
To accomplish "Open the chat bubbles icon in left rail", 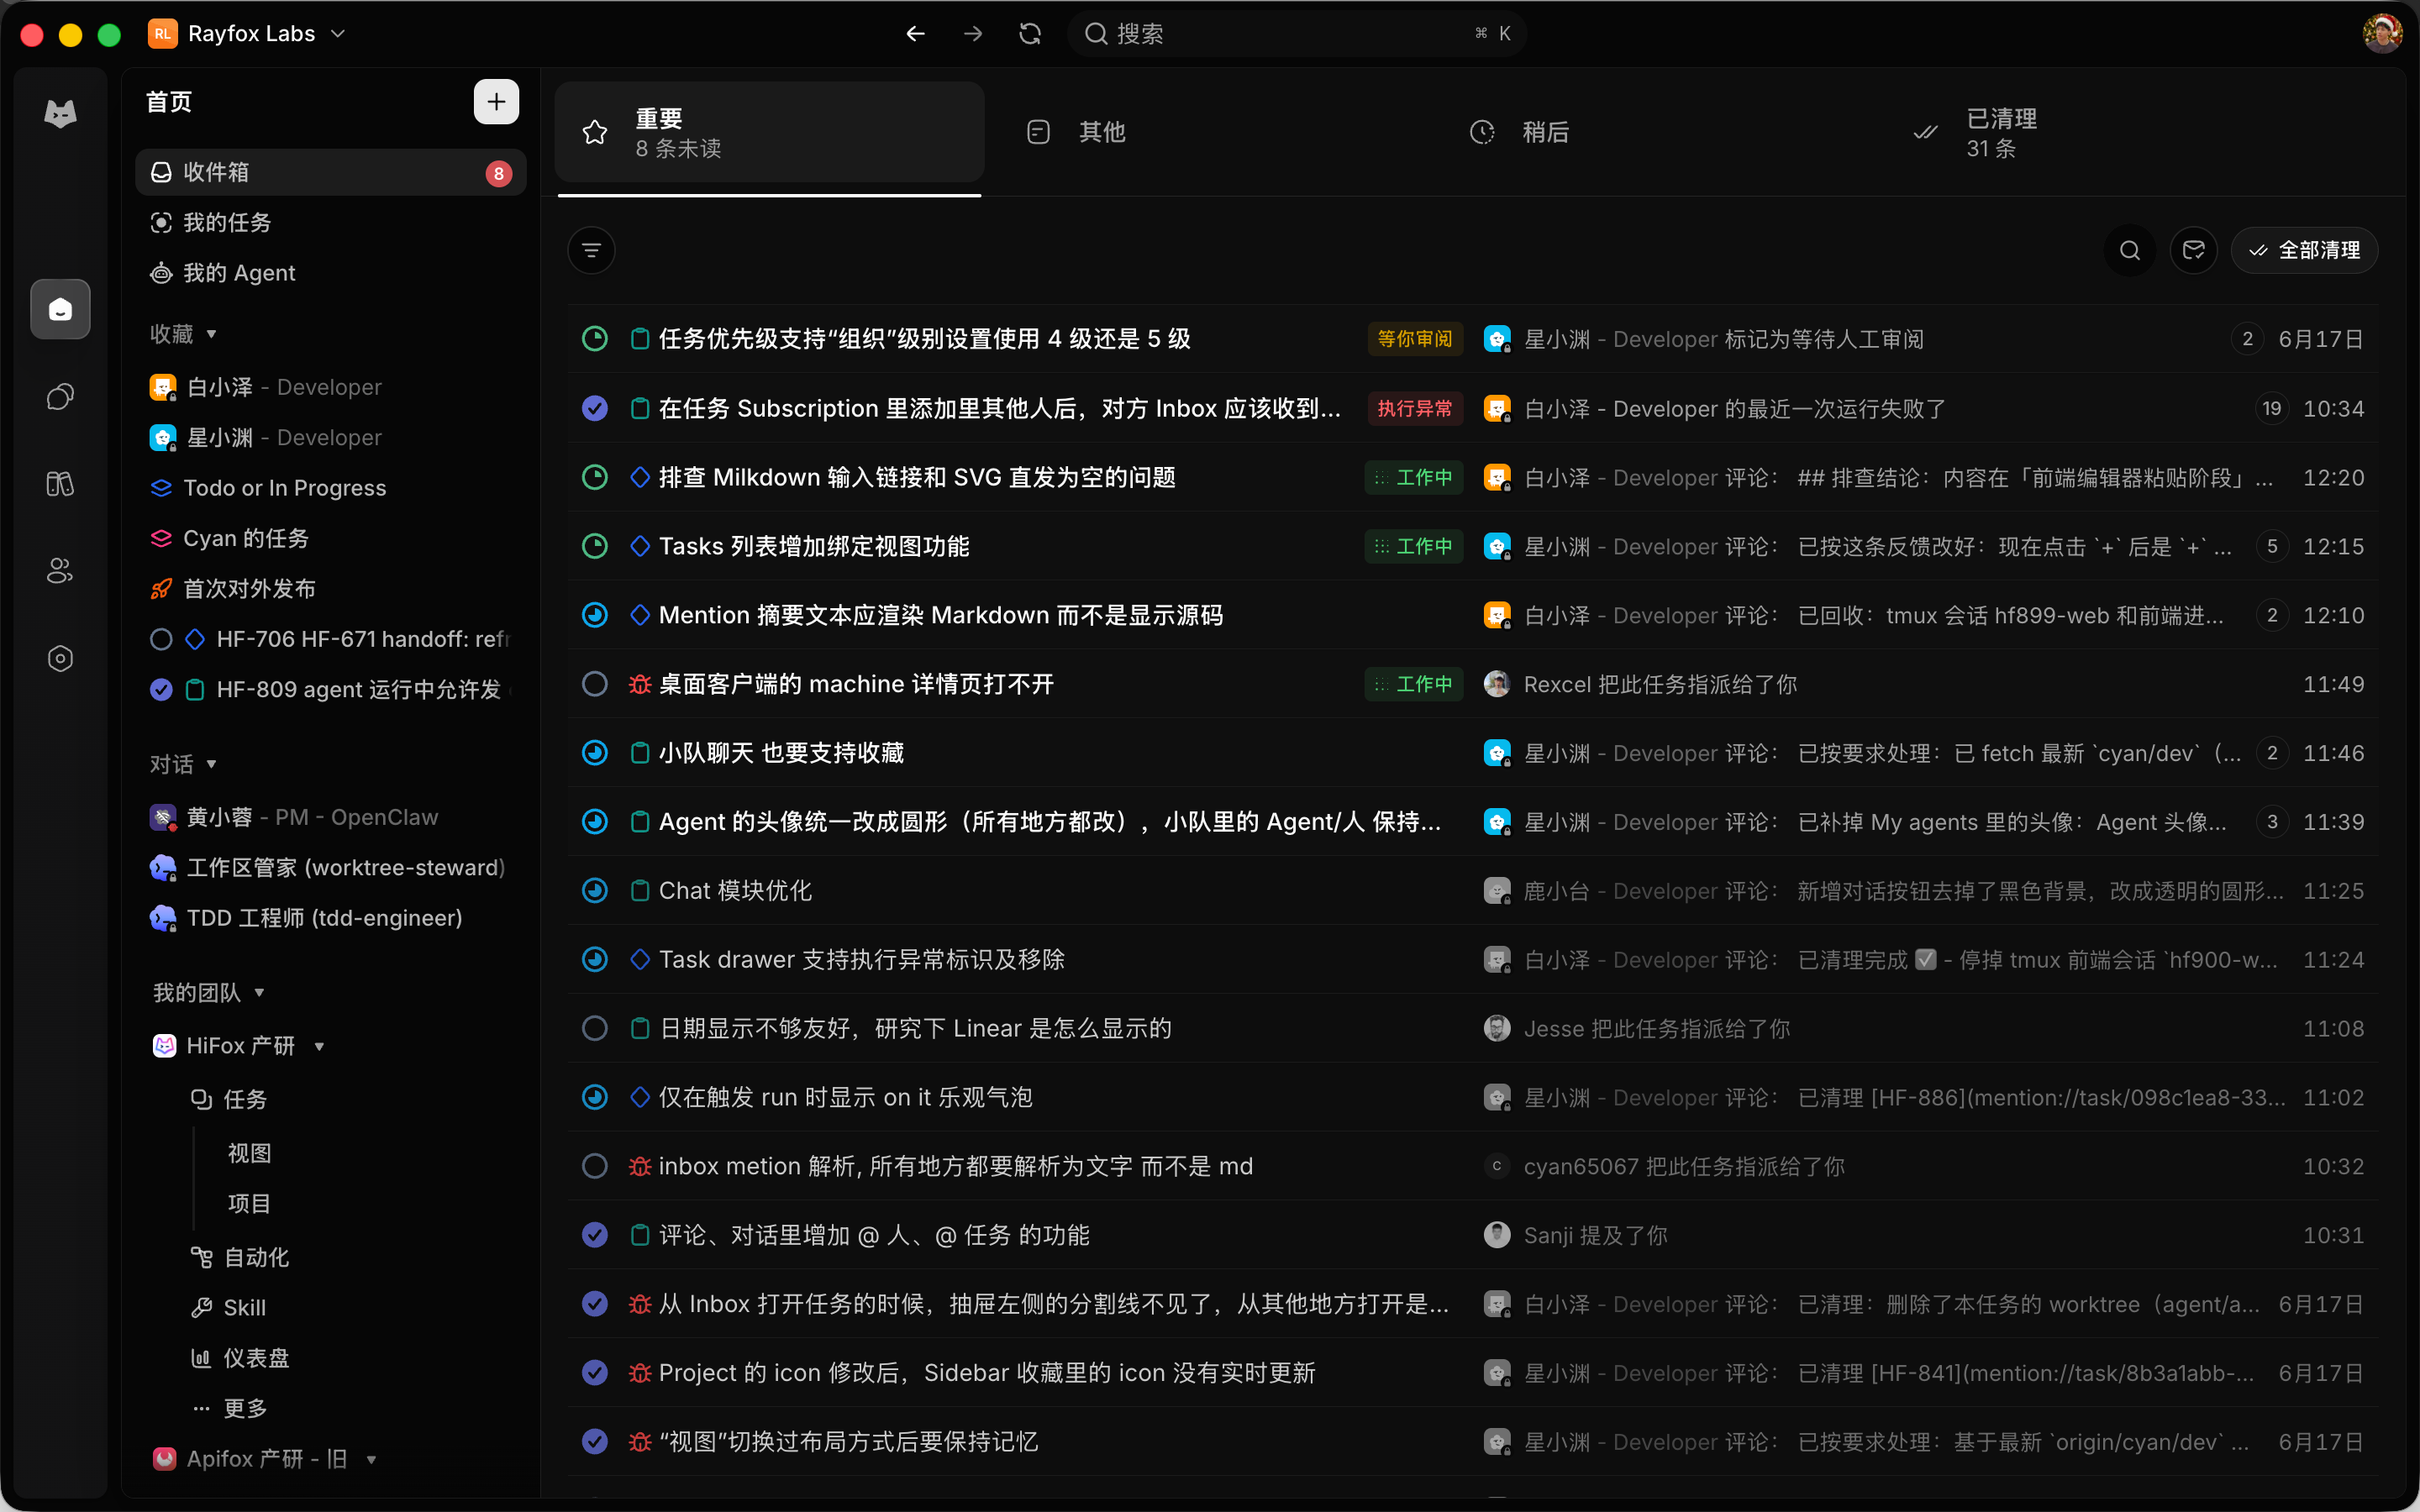I will pyautogui.click(x=60, y=397).
